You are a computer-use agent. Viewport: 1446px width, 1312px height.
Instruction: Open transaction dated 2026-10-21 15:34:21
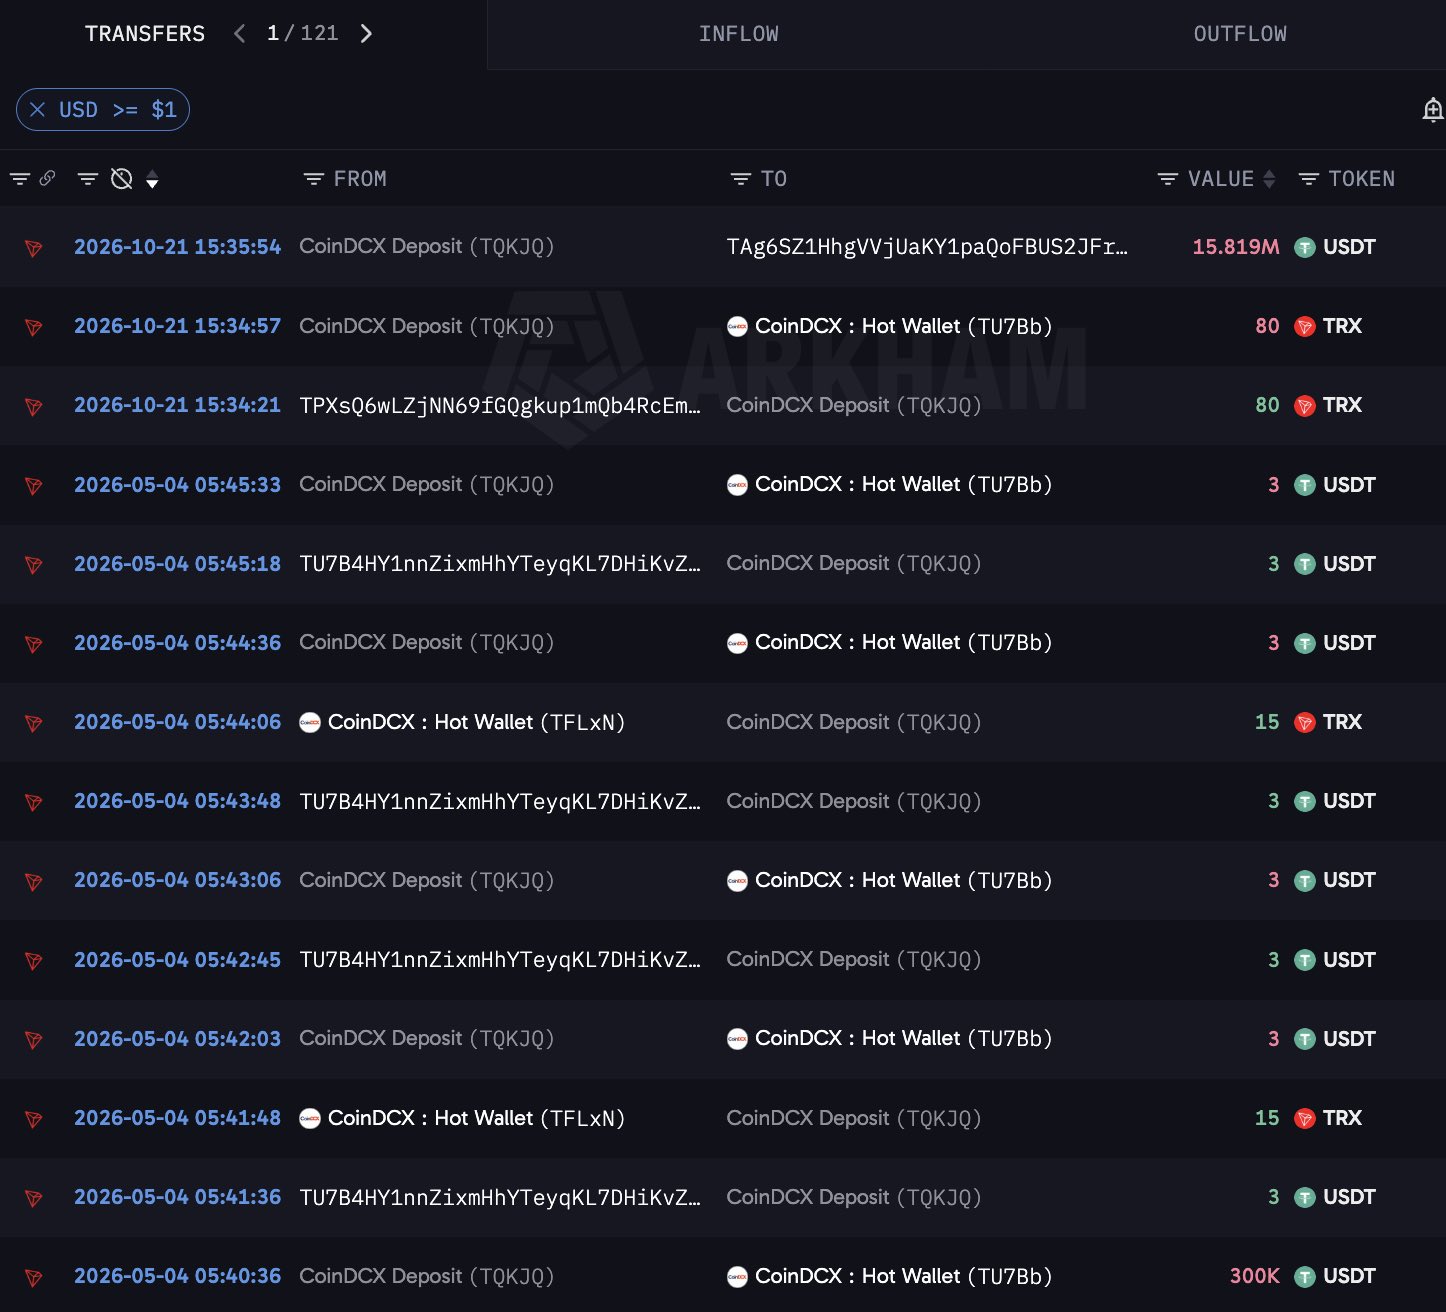pos(178,405)
